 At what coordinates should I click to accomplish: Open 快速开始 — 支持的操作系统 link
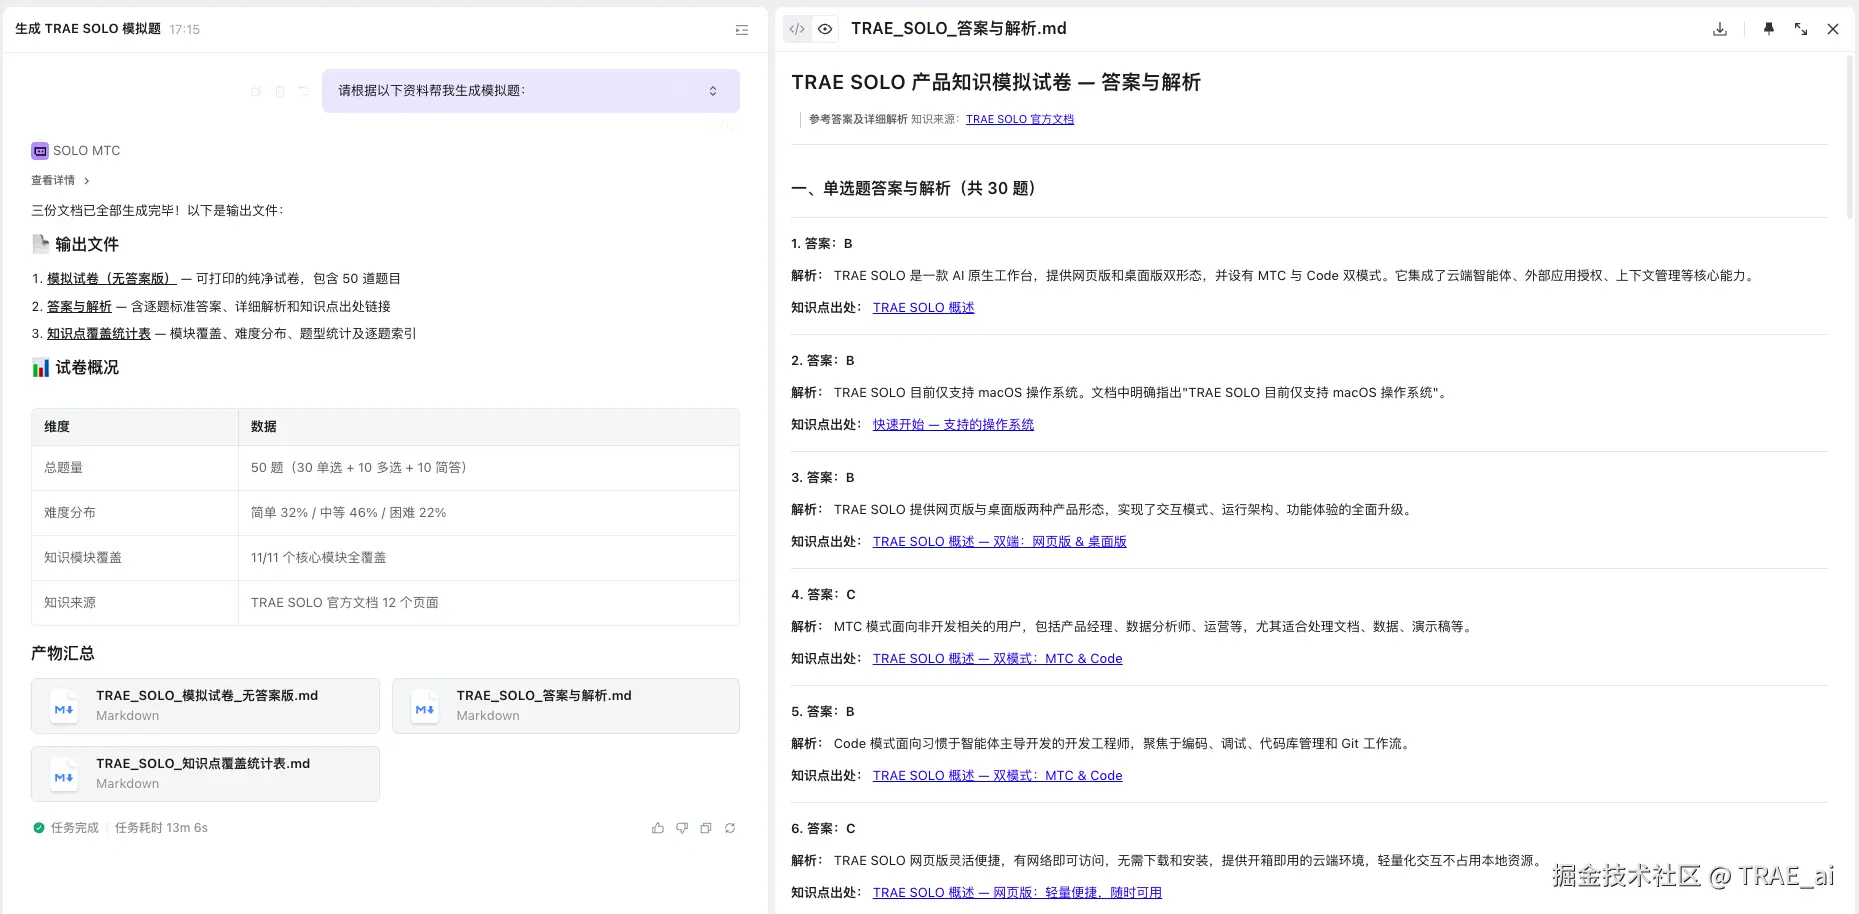(x=953, y=425)
